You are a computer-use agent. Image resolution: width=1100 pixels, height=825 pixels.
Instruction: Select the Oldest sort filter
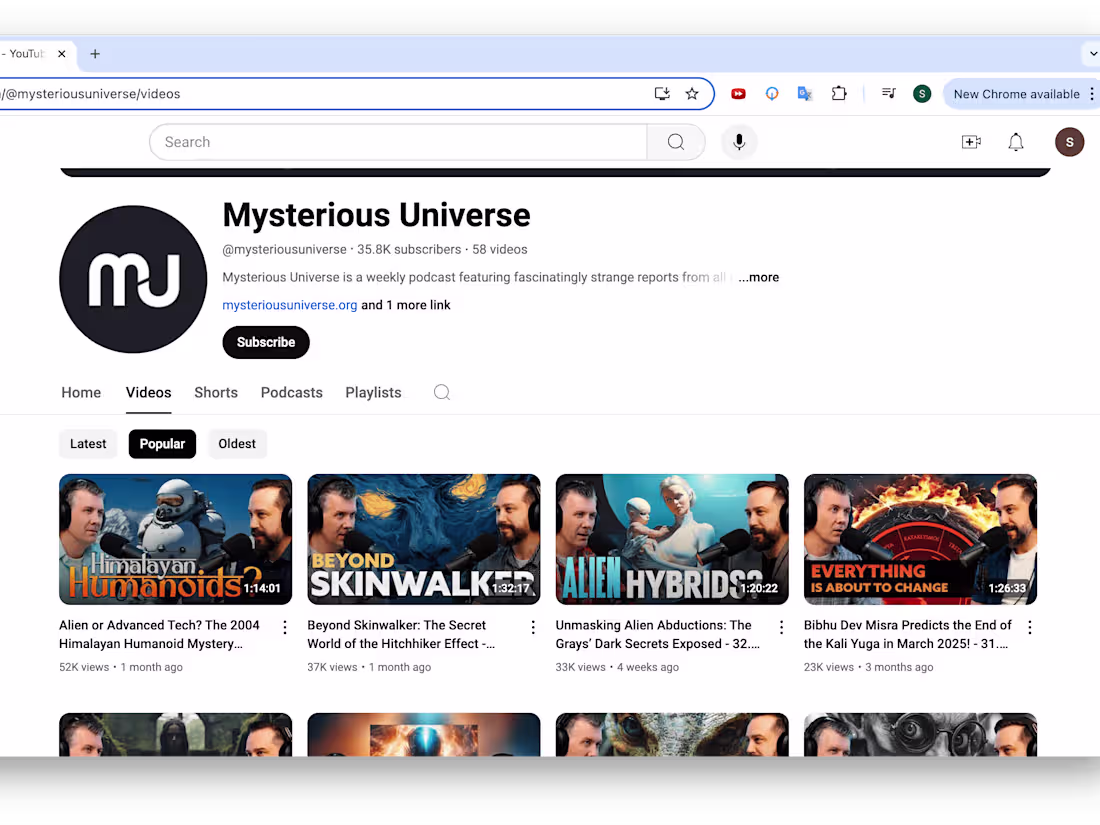click(x=237, y=443)
